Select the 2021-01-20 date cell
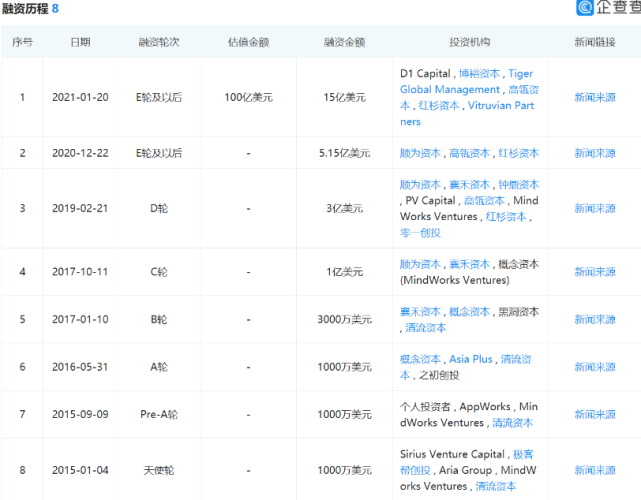Screen dimensions: 641x500 click(80, 97)
